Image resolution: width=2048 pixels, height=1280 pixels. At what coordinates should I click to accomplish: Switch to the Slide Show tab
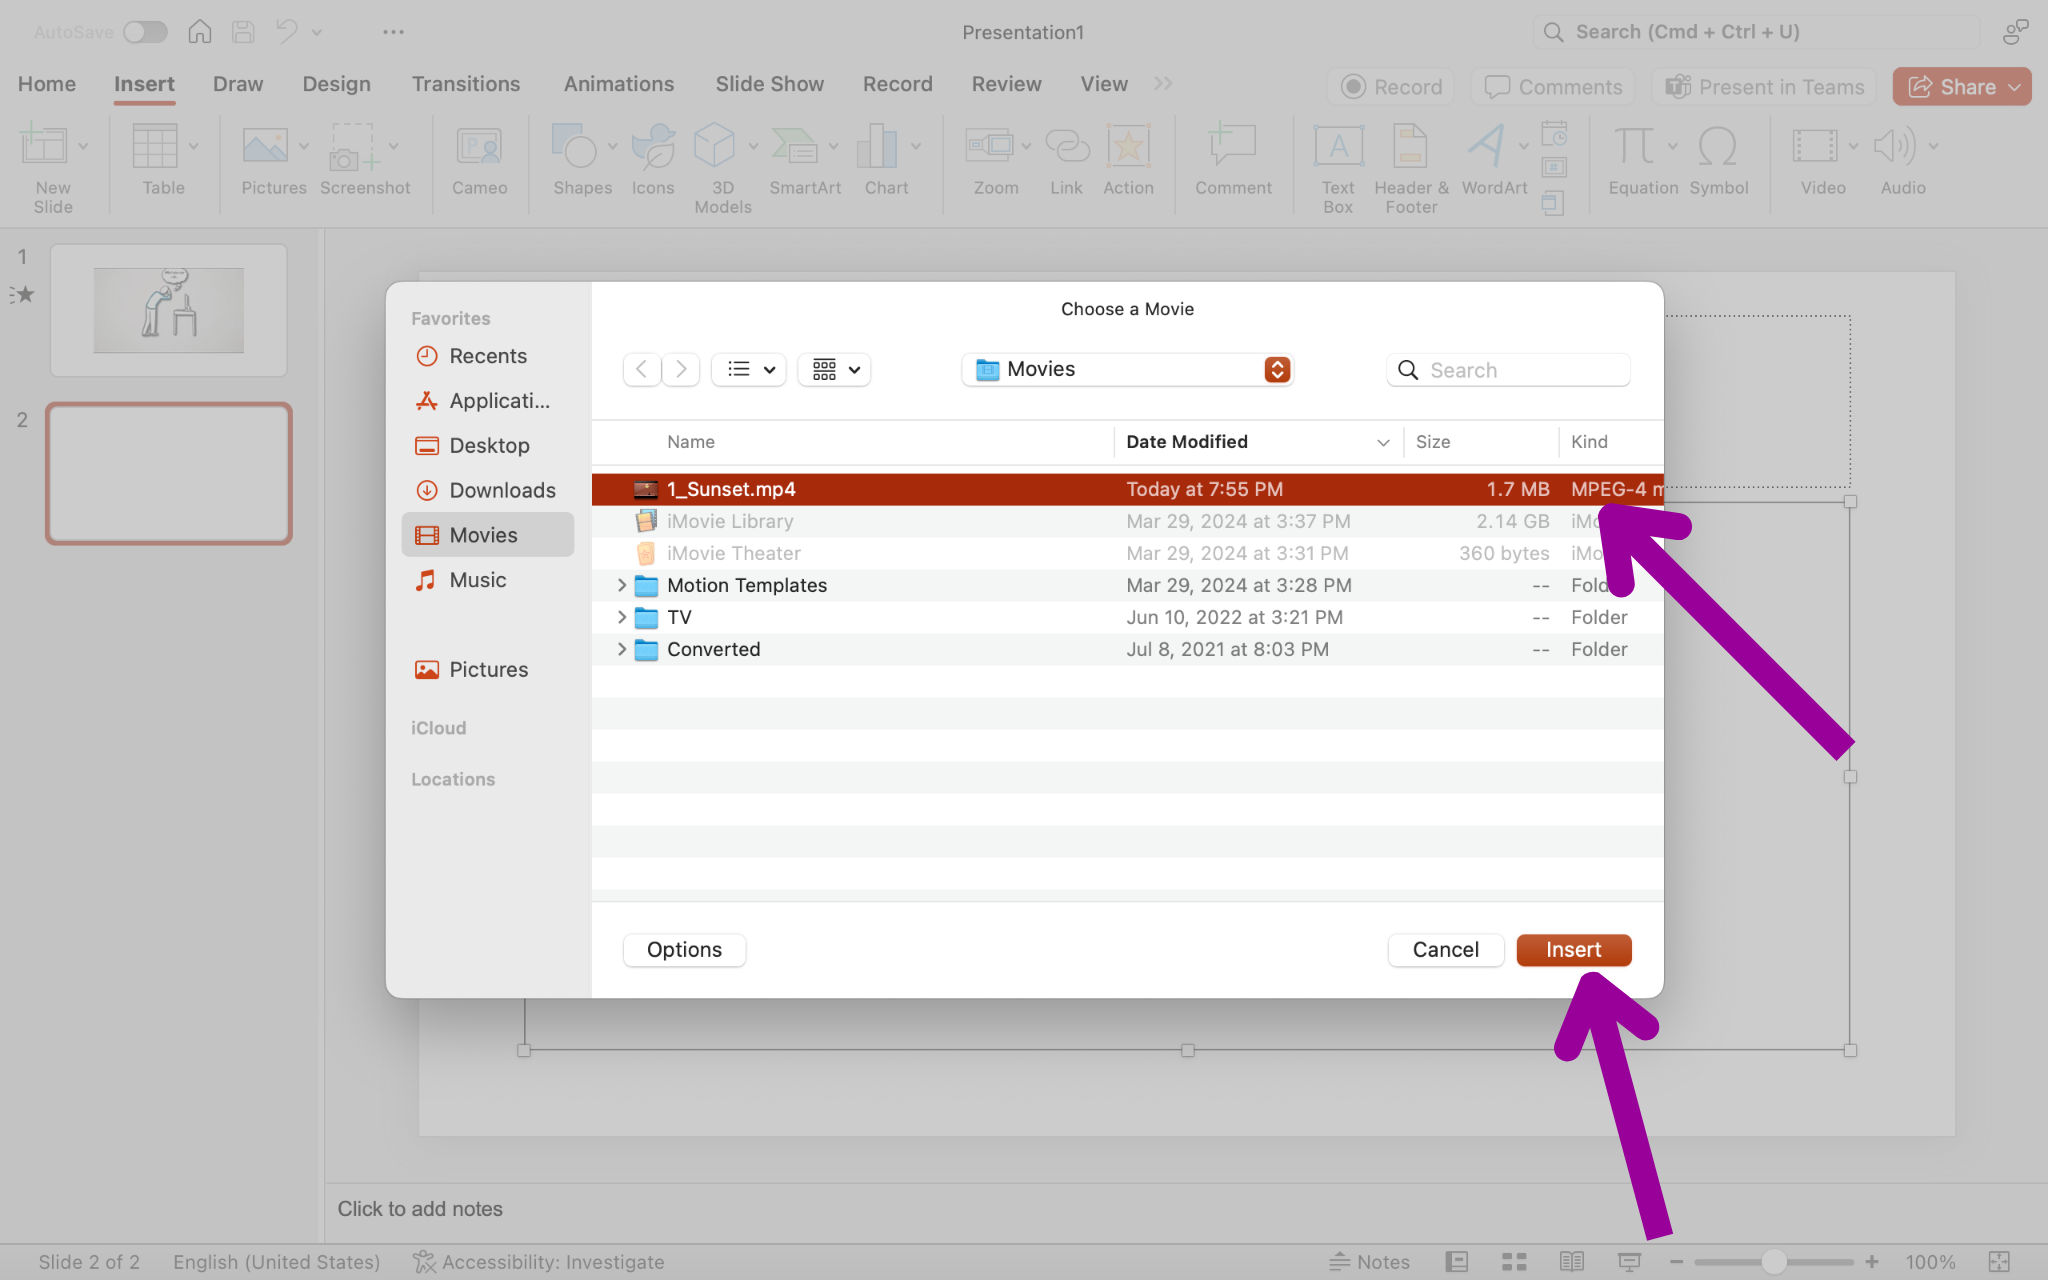pyautogui.click(x=770, y=84)
